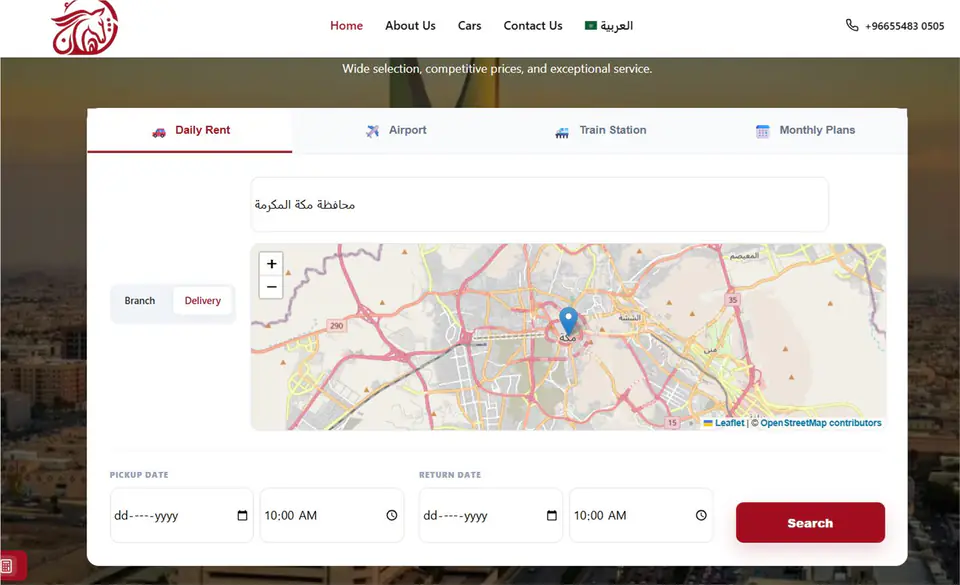Image resolution: width=960 pixels, height=585 pixels.
Task: Open the About Us page
Action: point(410,26)
